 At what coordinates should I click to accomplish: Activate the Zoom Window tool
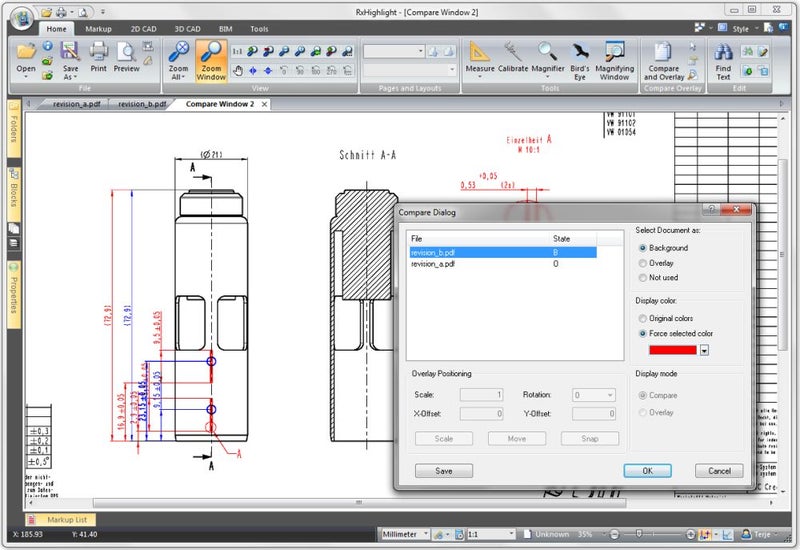(211, 61)
